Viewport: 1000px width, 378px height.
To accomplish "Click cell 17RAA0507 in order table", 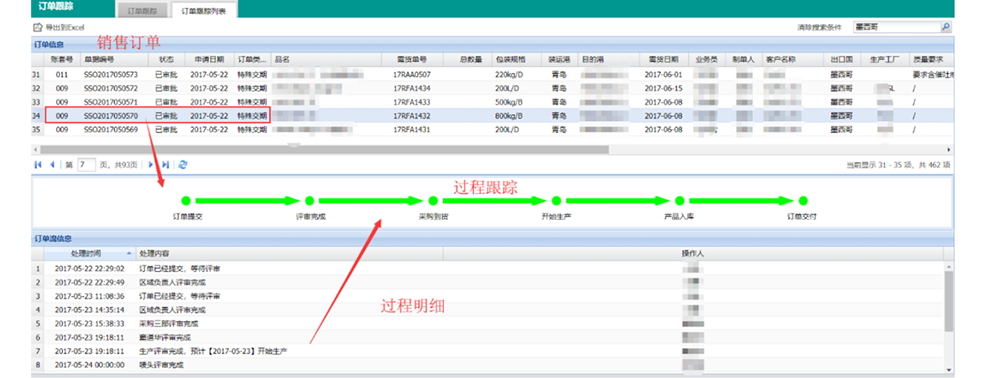I will point(412,75).
